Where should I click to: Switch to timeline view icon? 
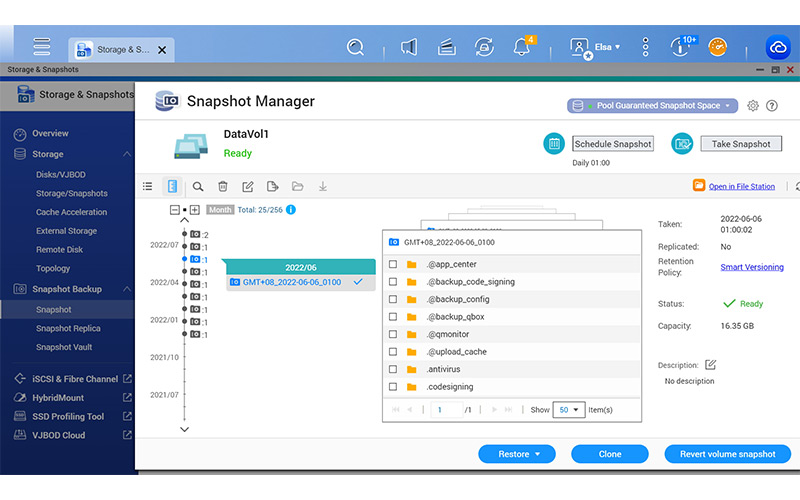click(x=172, y=186)
